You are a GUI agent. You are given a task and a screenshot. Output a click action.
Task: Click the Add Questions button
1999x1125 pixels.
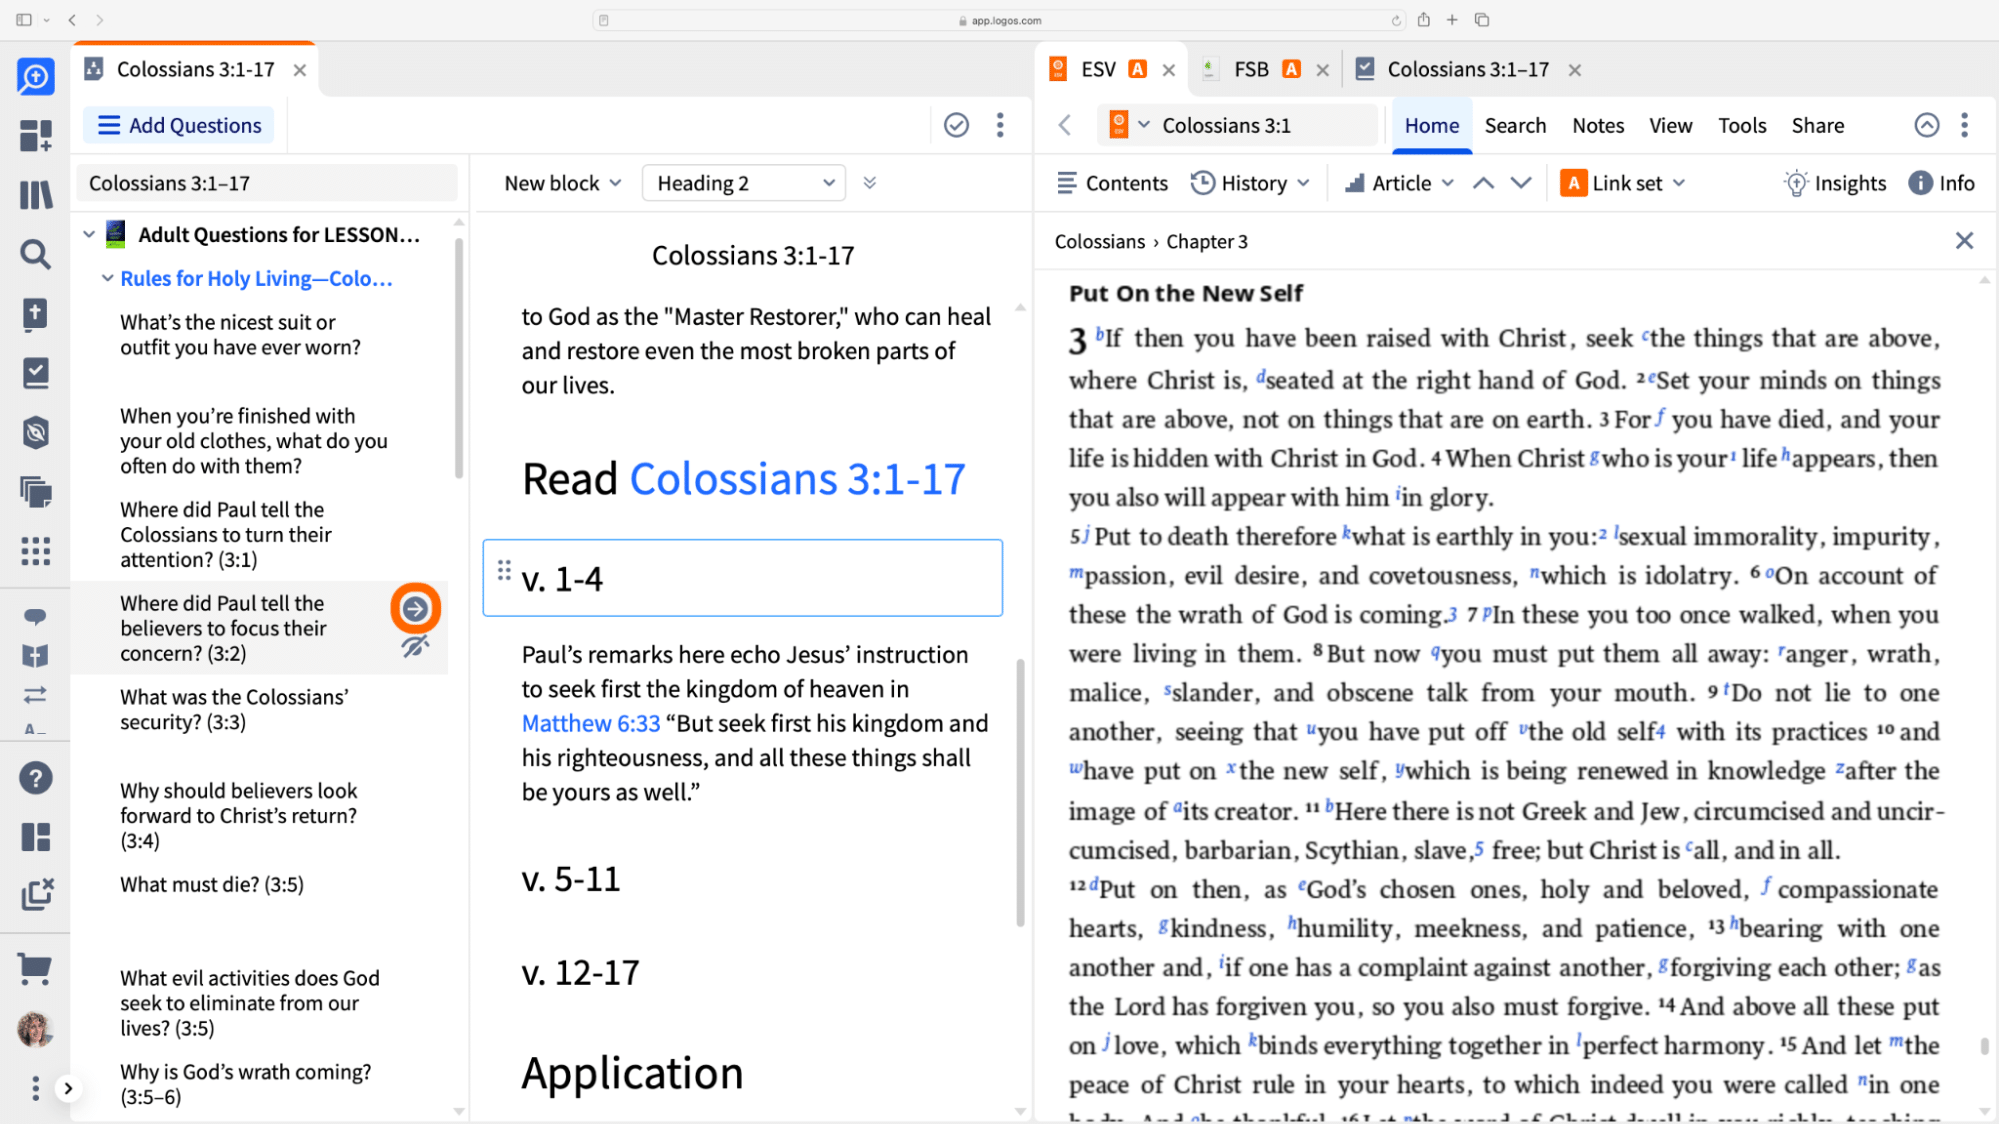coord(179,125)
